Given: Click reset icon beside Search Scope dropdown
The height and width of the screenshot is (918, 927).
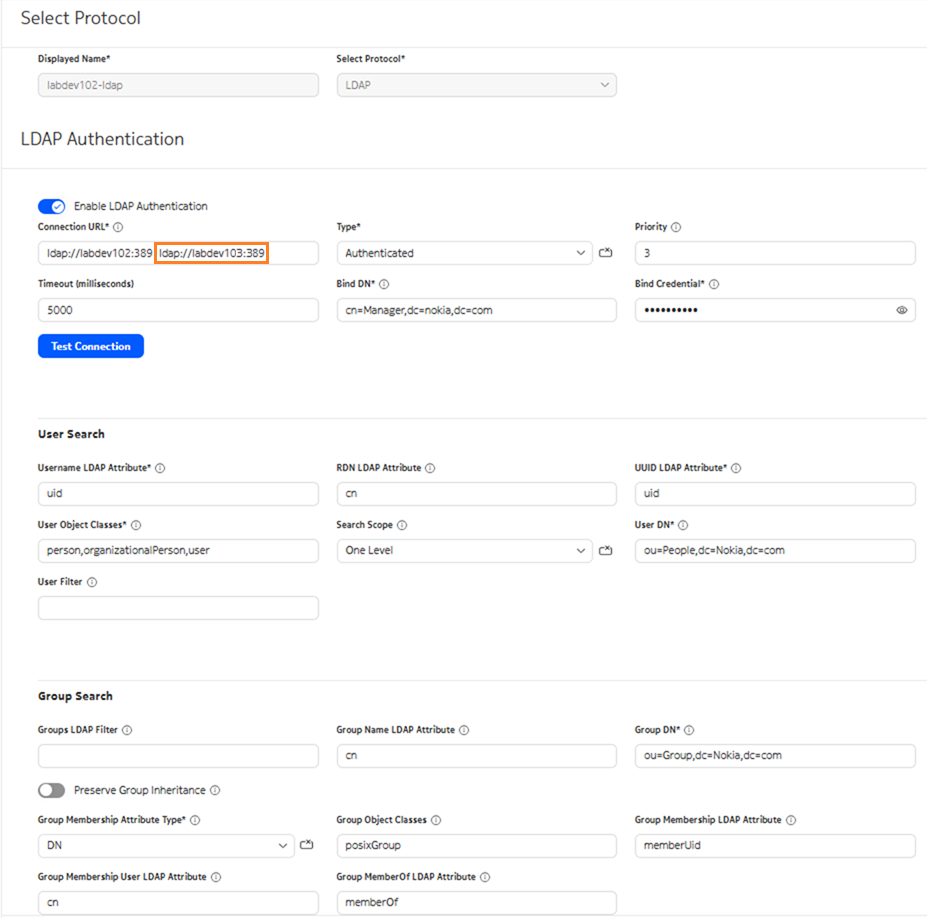Looking at the screenshot, I should (x=605, y=550).
